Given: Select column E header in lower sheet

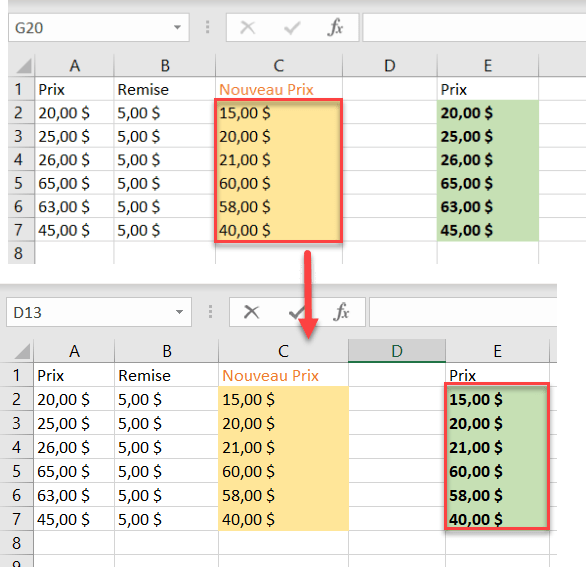Looking at the screenshot, I should tap(497, 351).
